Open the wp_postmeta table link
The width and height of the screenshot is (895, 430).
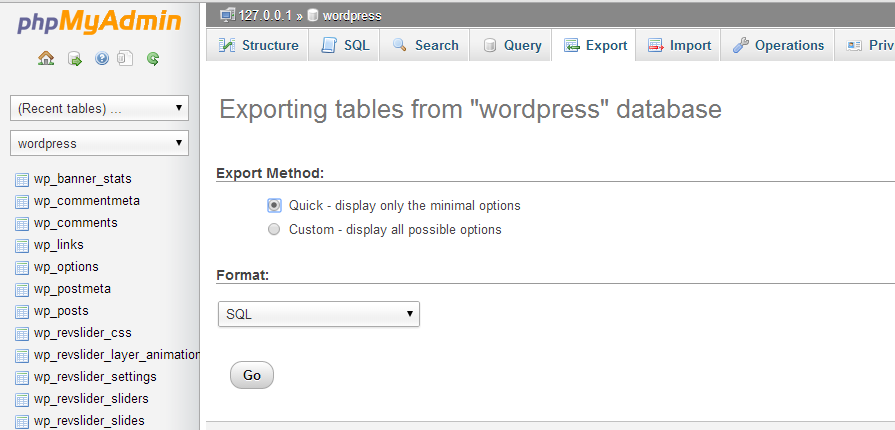[x=72, y=288]
